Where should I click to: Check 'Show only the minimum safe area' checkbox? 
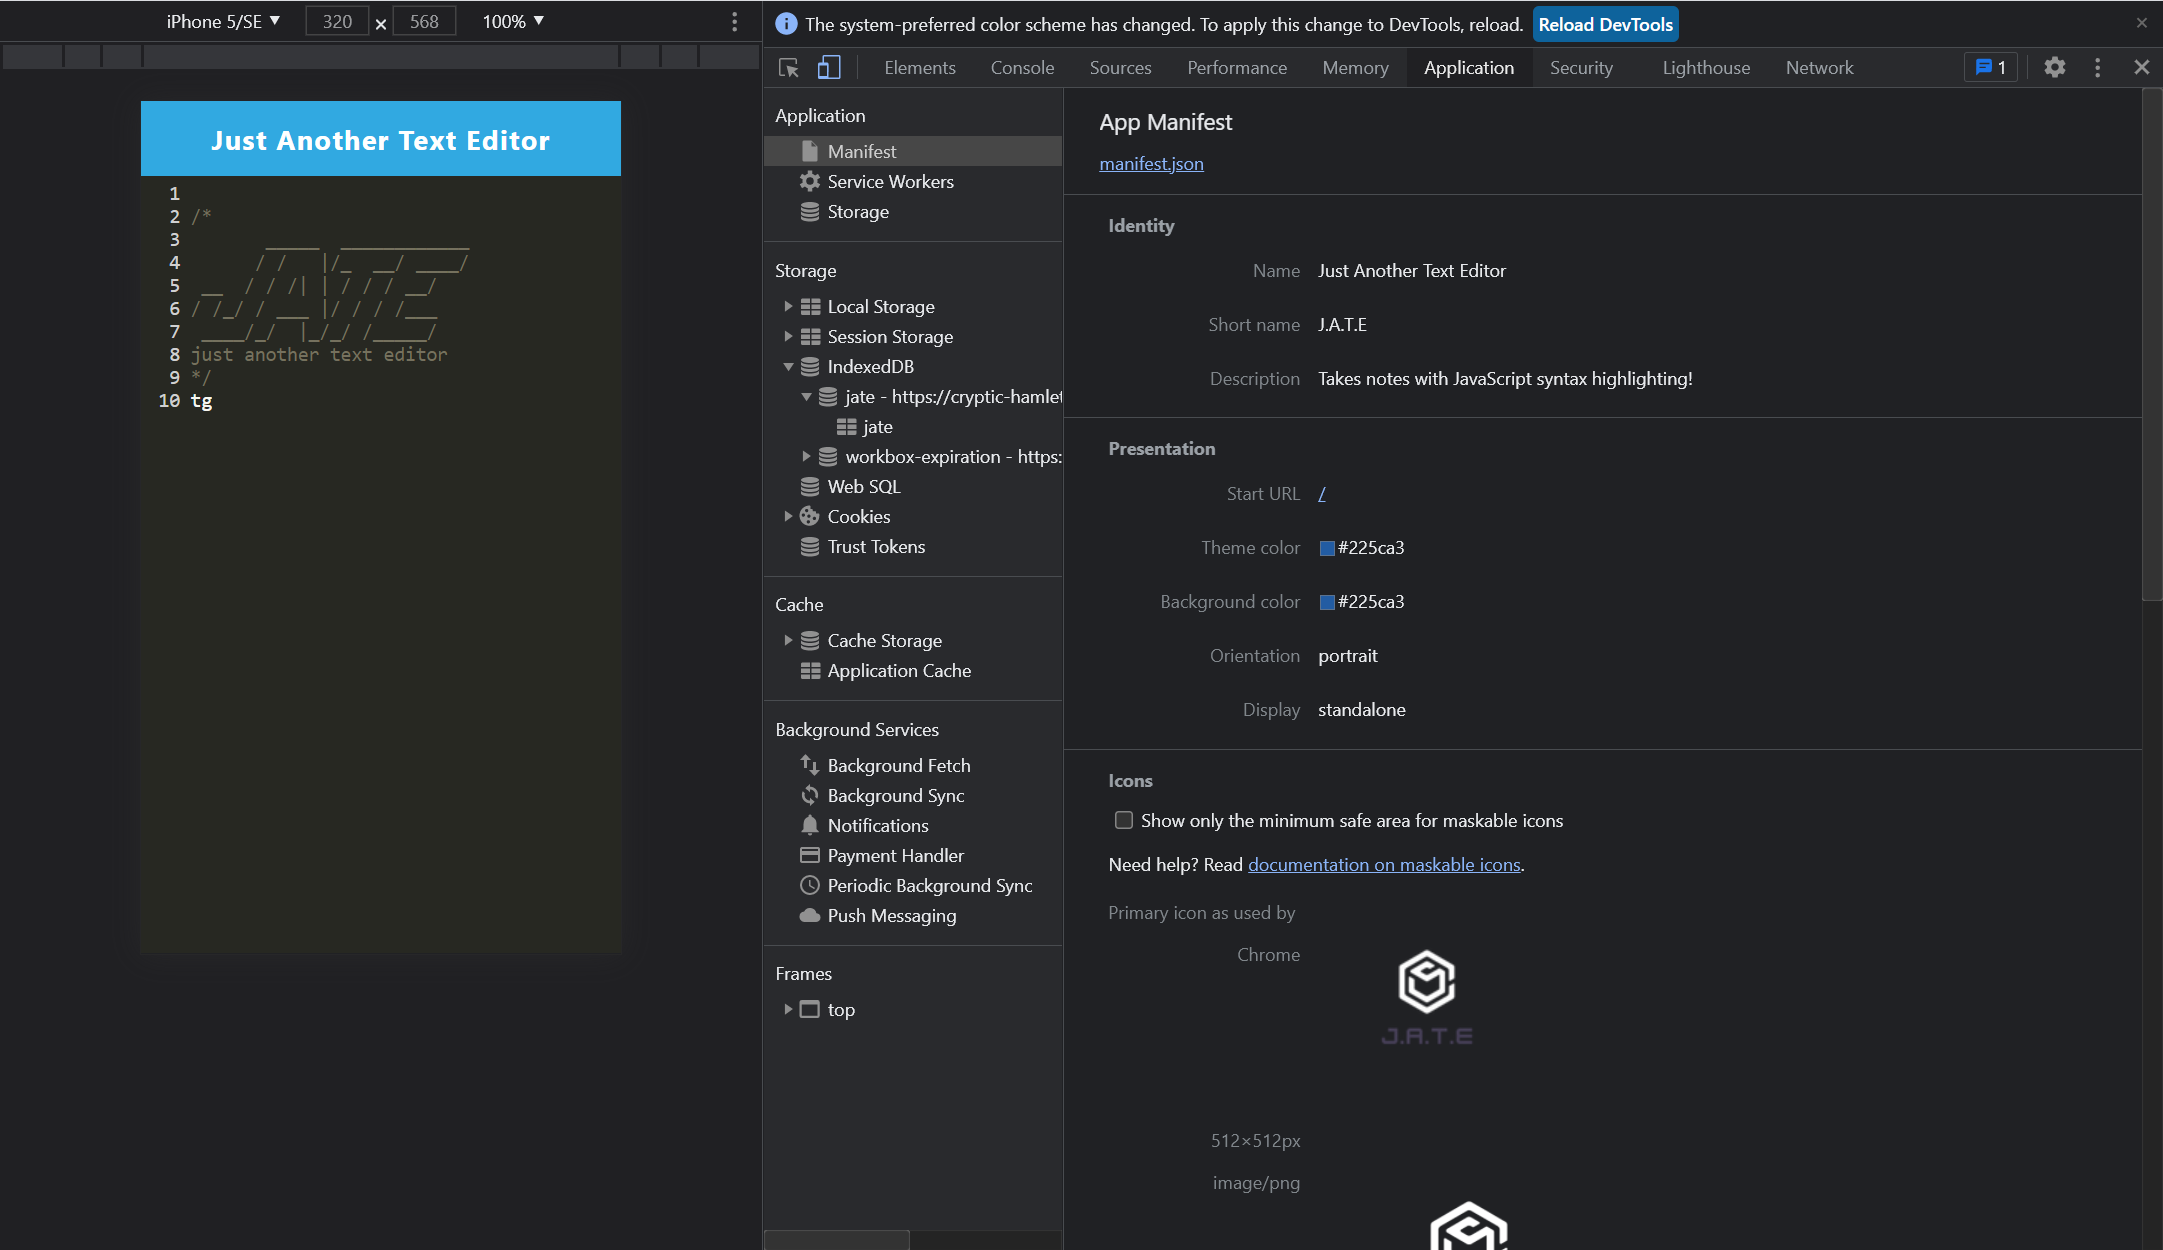(x=1124, y=820)
